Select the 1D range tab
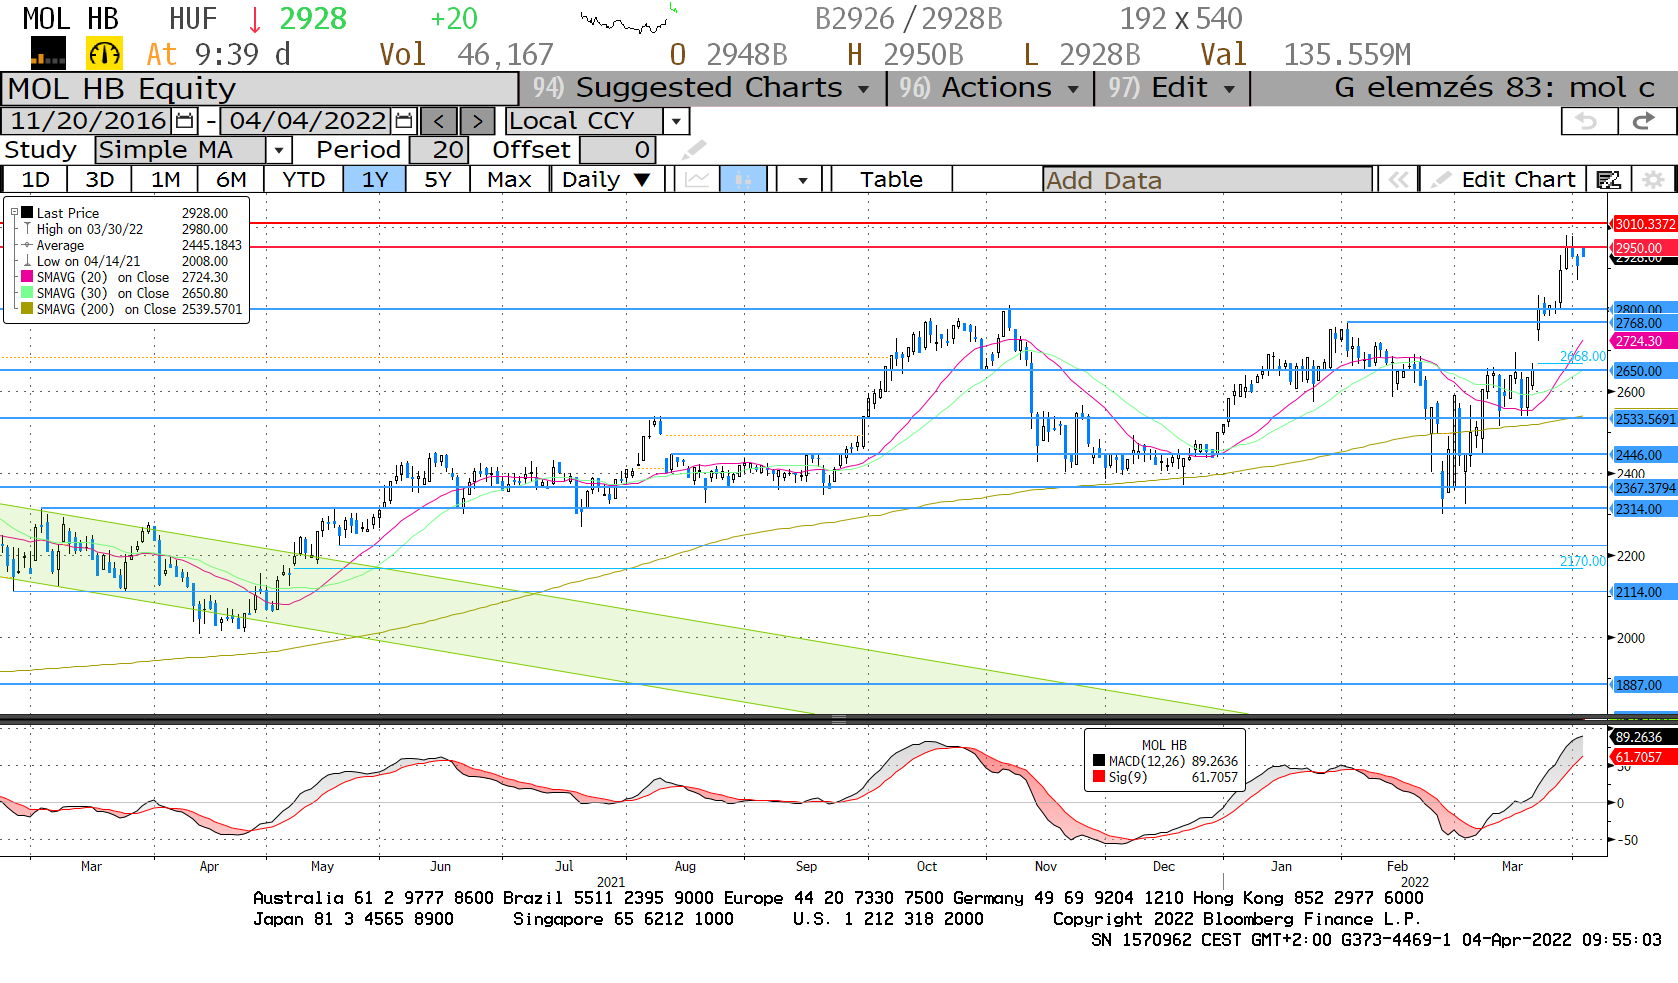Screen dimensions: 1678x983 point(35,180)
